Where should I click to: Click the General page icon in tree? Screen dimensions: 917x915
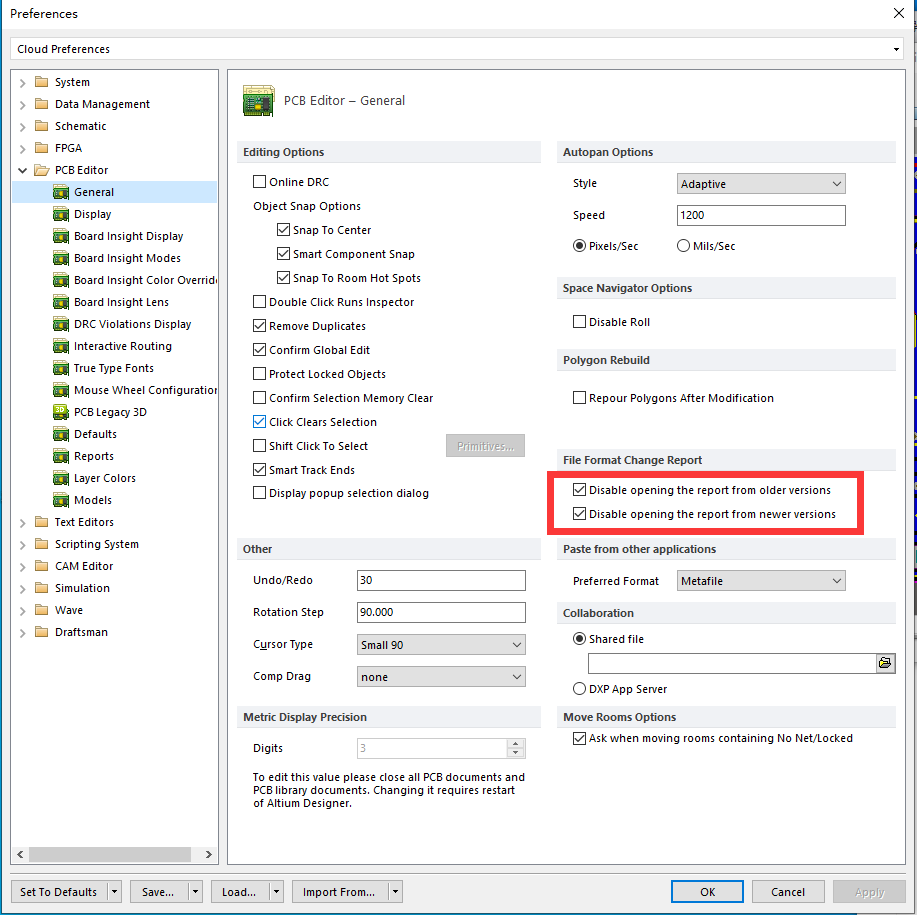click(x=61, y=192)
